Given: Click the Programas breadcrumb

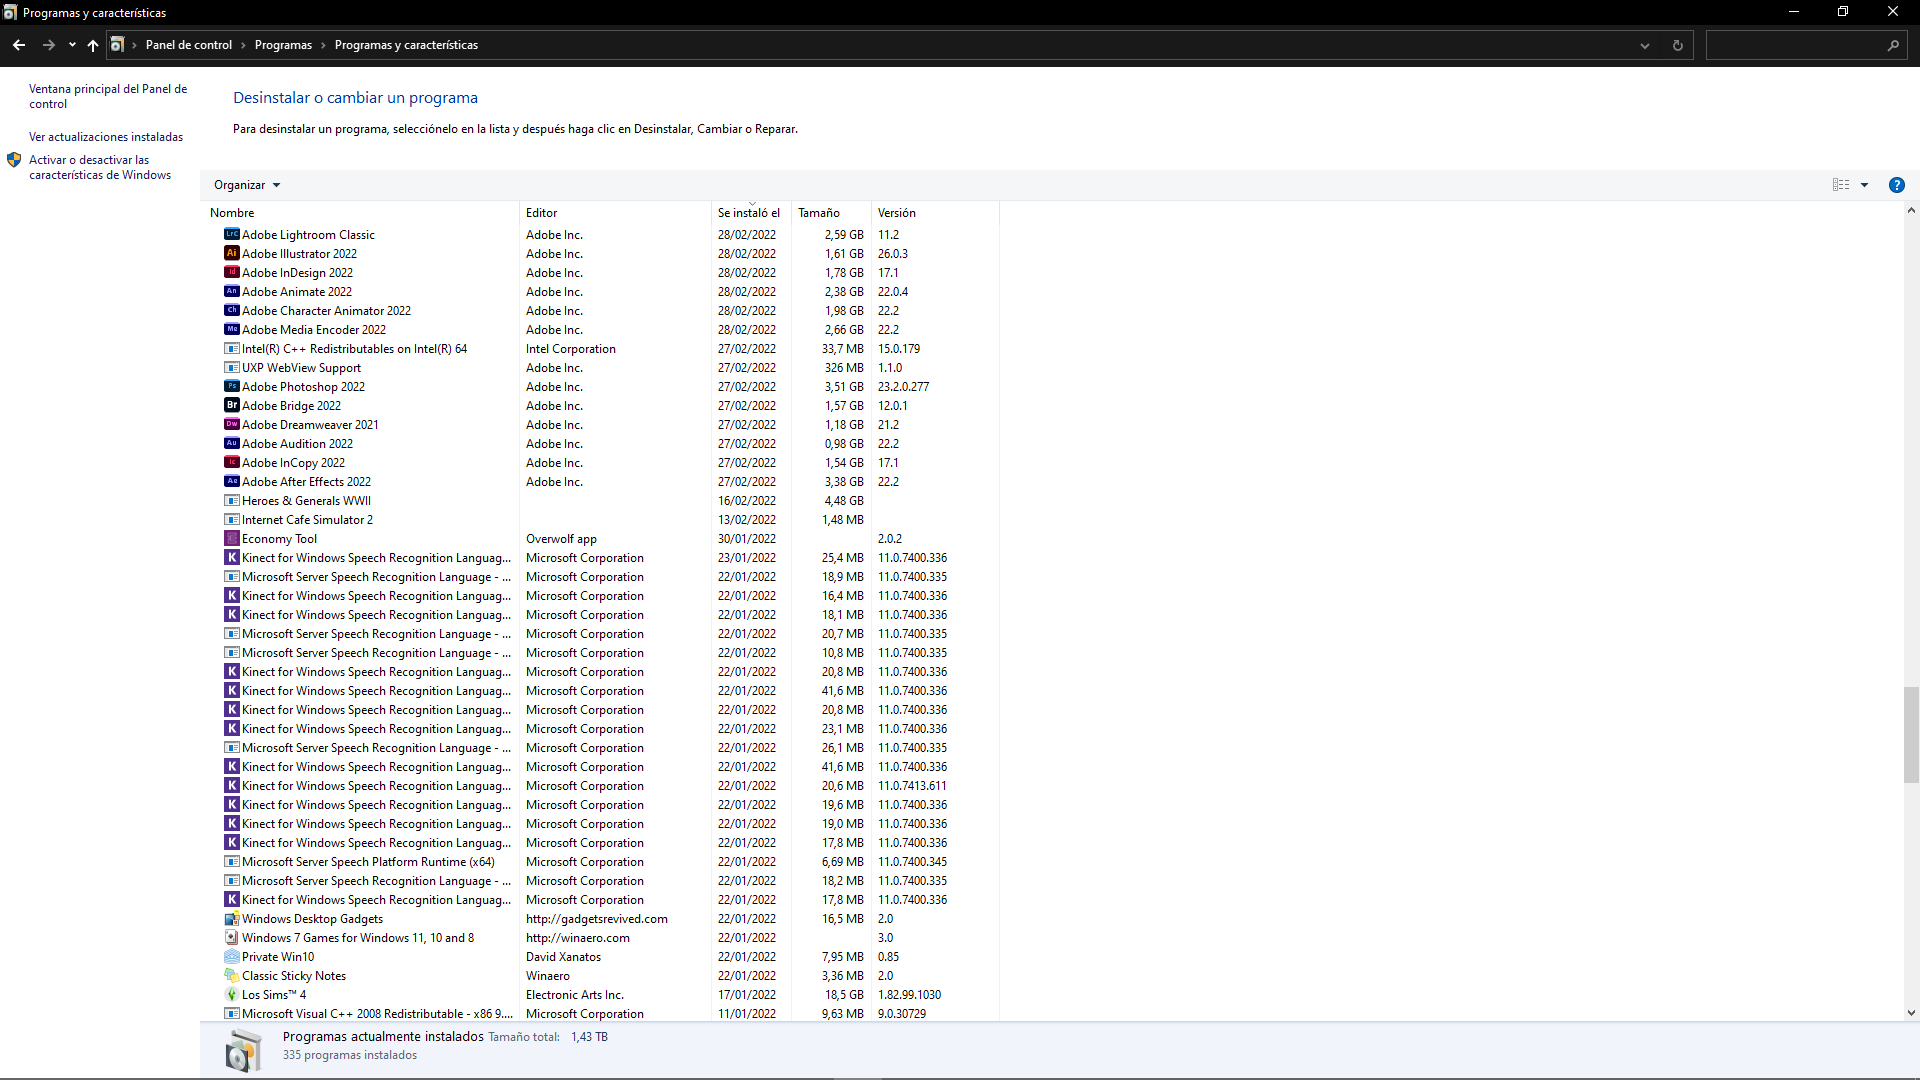Looking at the screenshot, I should [x=283, y=45].
